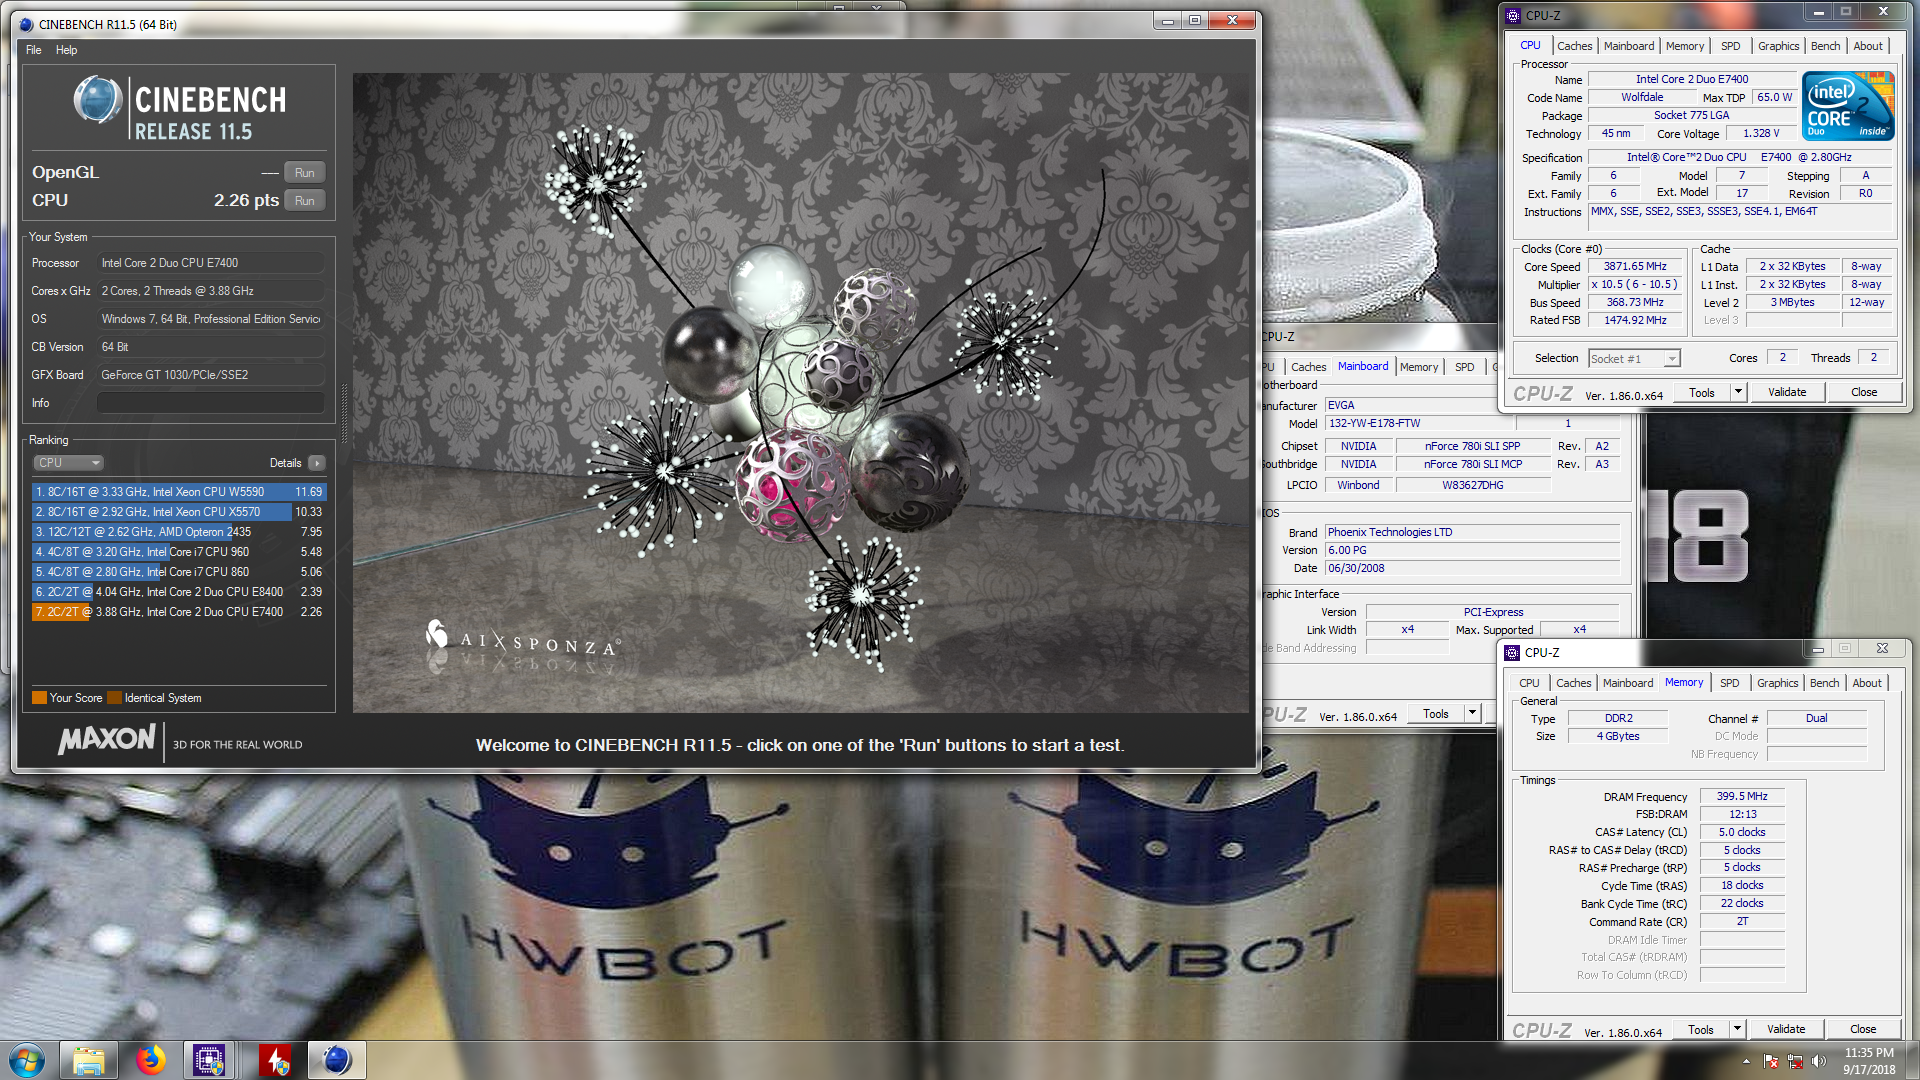Screen dimensions: 1920x1080
Task: Select ranking row AMD Opteron 2435
Action: (x=179, y=532)
